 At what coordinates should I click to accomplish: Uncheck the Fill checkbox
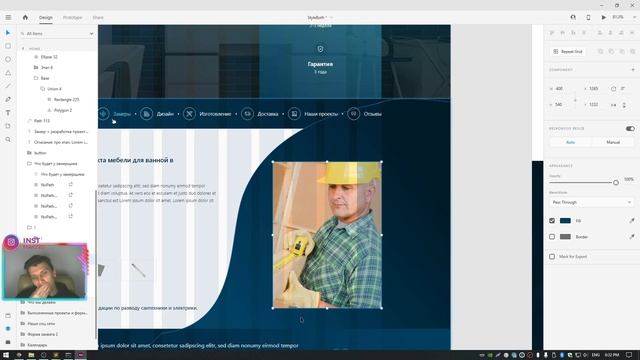click(x=552, y=221)
